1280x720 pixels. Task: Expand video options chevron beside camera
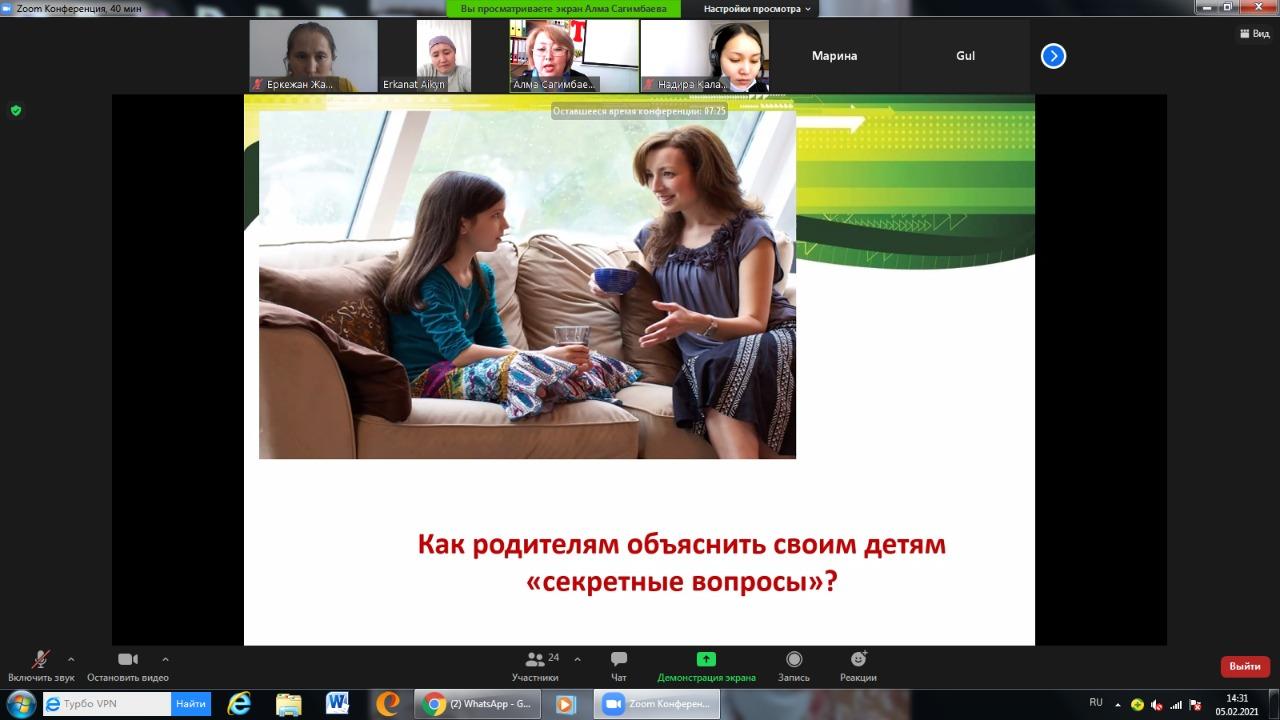tap(165, 659)
